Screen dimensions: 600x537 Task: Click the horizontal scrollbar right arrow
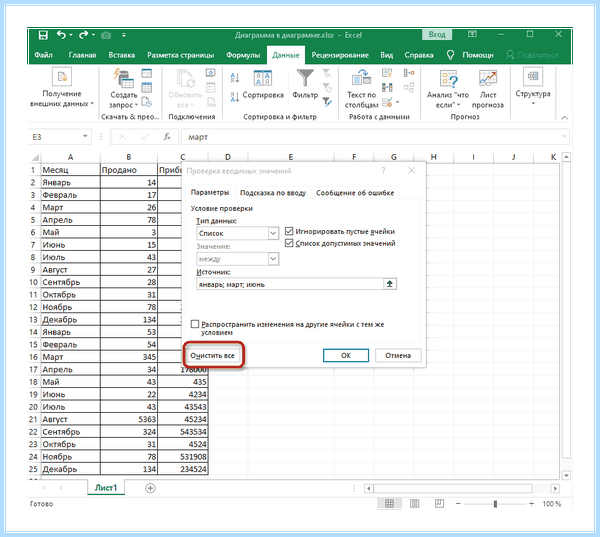pyautogui.click(x=555, y=488)
